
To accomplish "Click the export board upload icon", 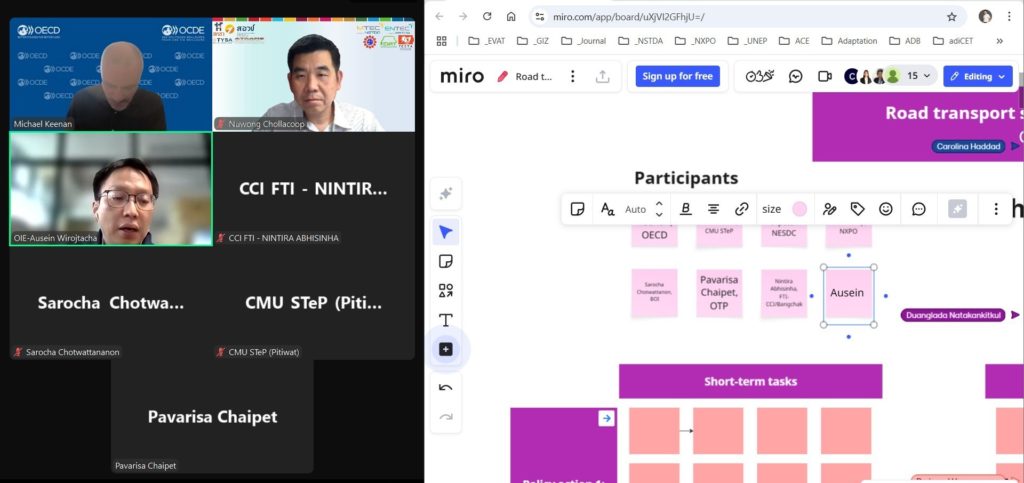I will [x=602, y=76].
